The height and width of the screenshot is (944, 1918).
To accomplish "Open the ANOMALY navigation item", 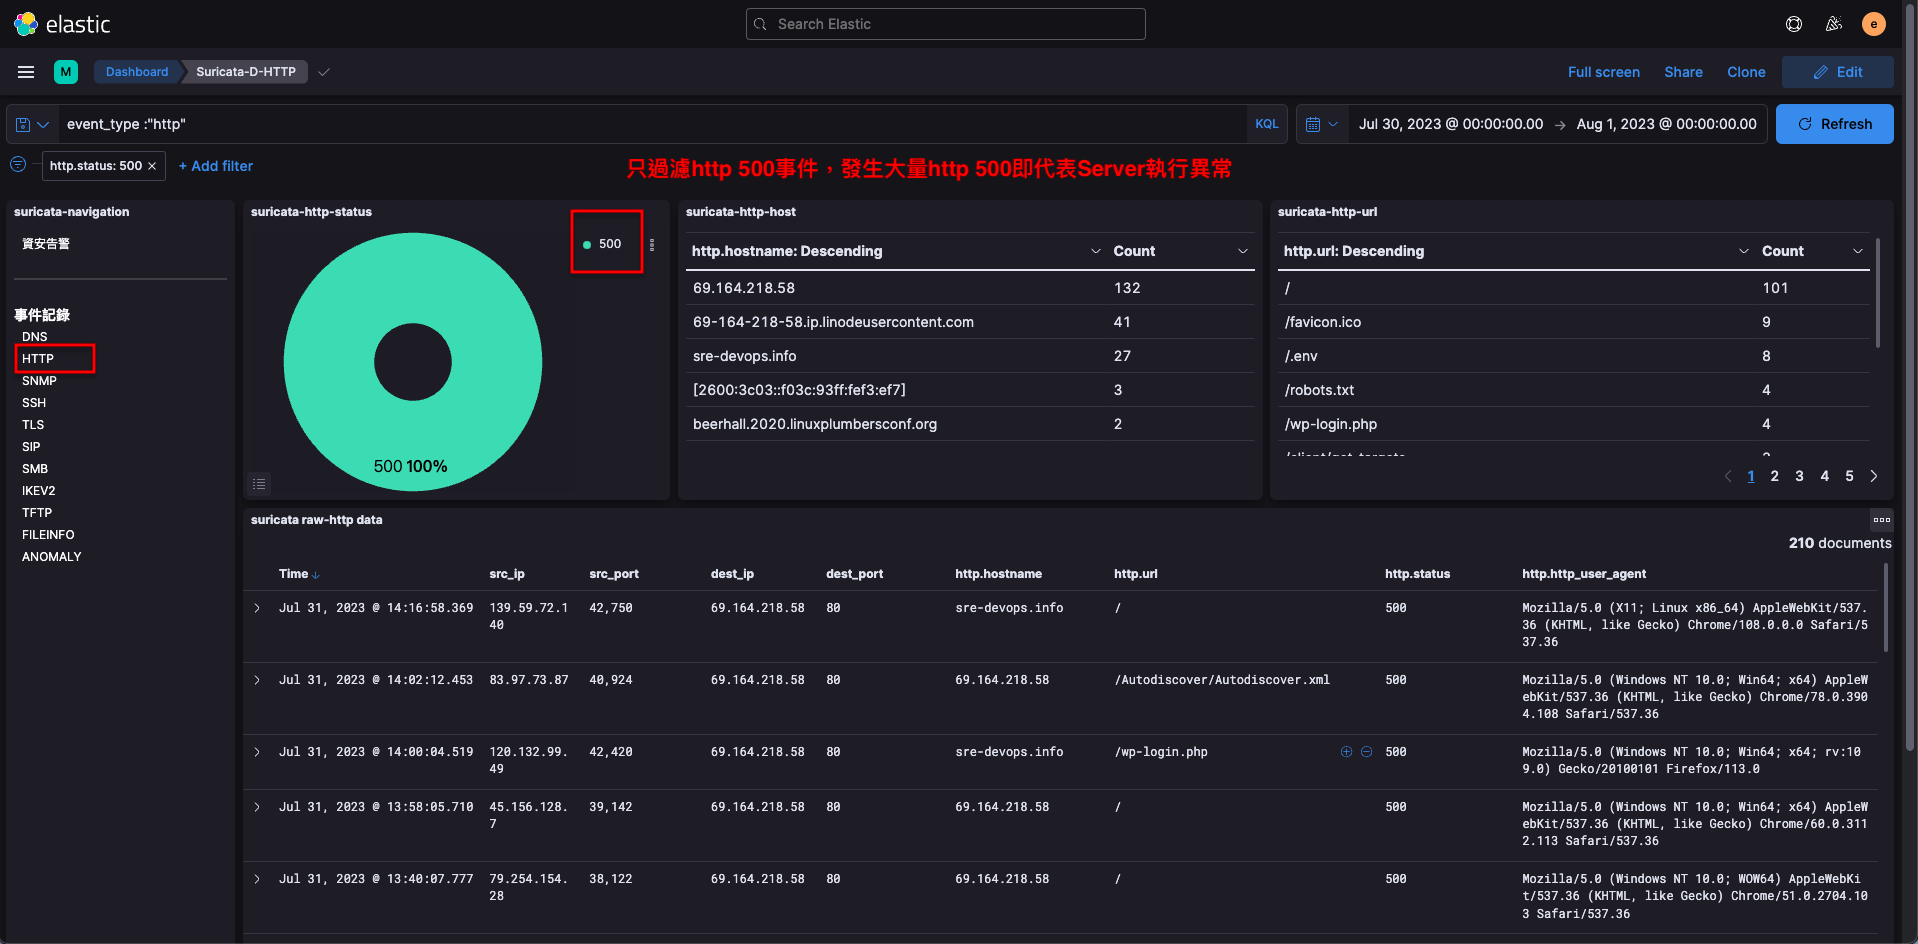I will [52, 557].
